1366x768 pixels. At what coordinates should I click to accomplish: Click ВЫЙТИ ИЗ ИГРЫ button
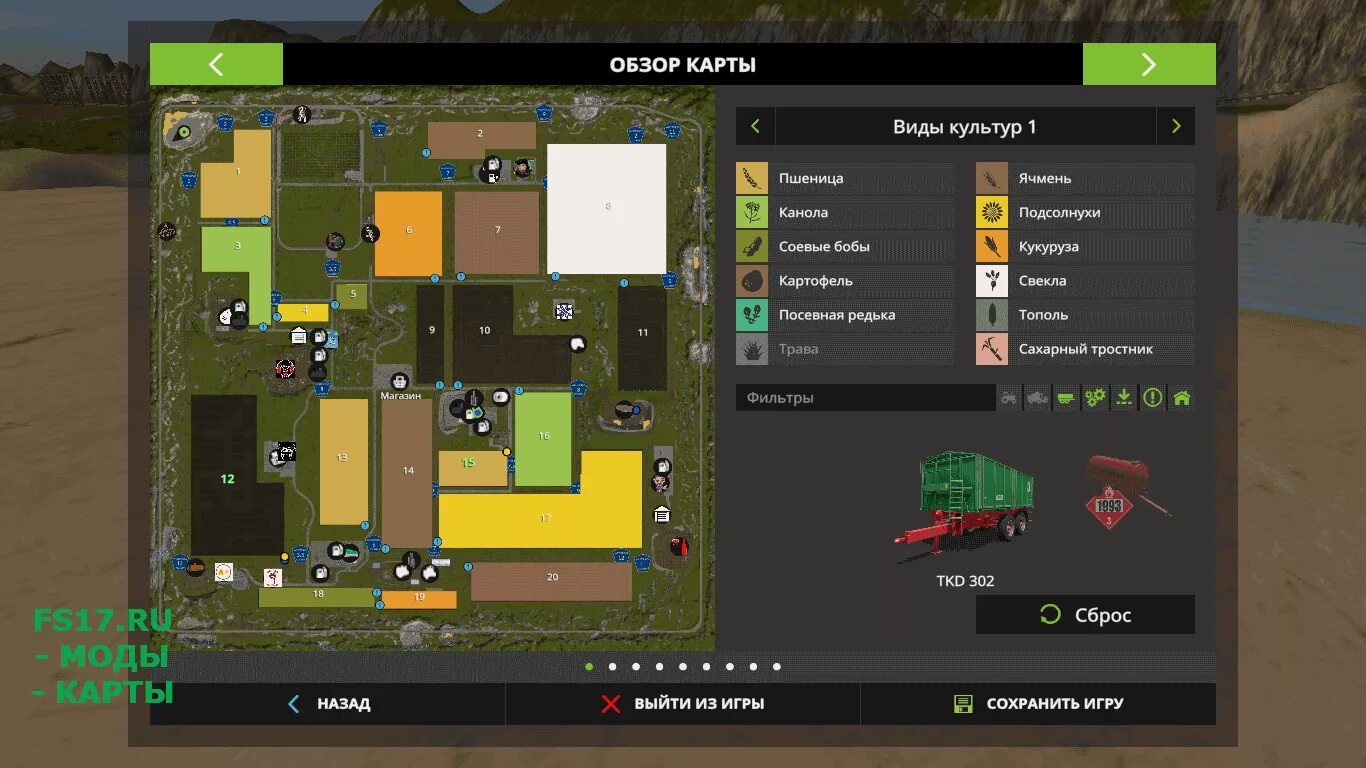click(x=683, y=704)
